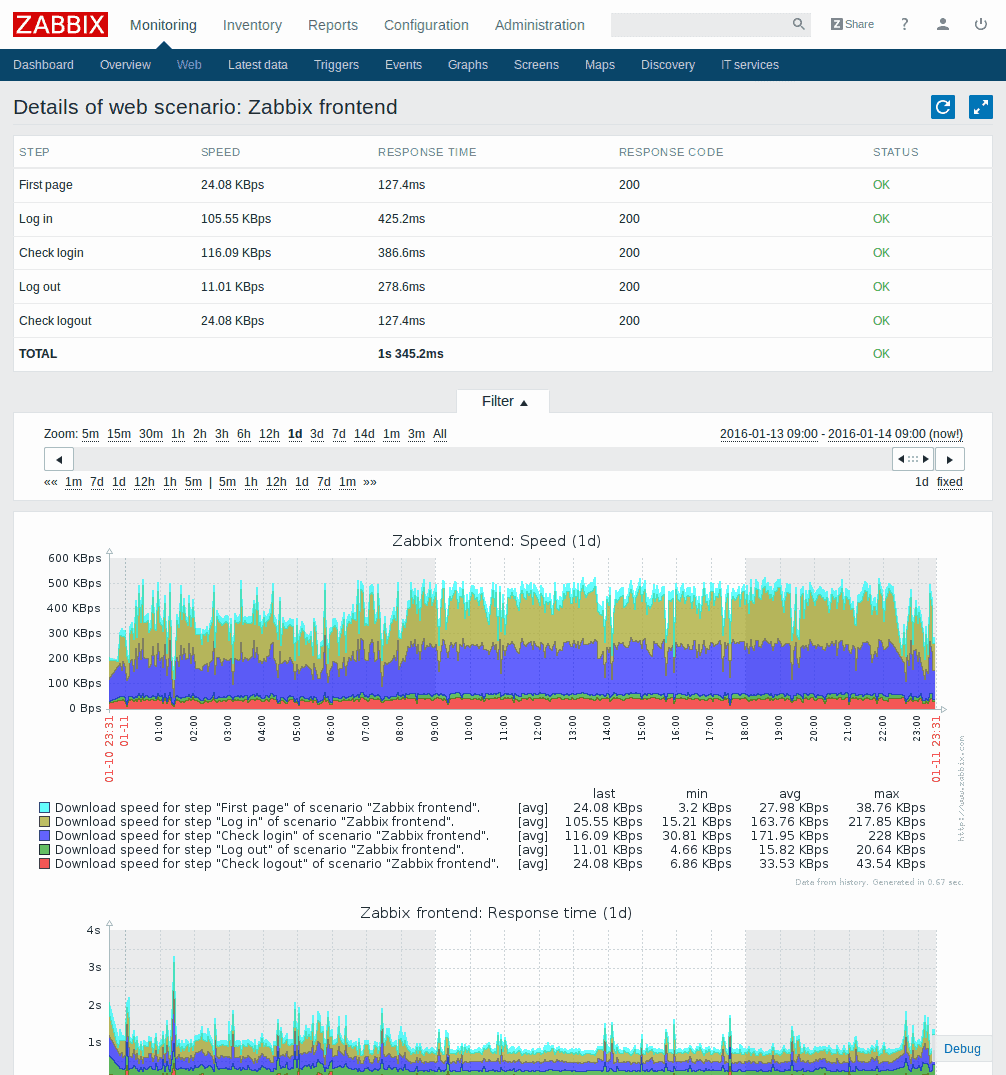Refresh the web scenario page
The image size is (1006, 1075).
click(942, 107)
